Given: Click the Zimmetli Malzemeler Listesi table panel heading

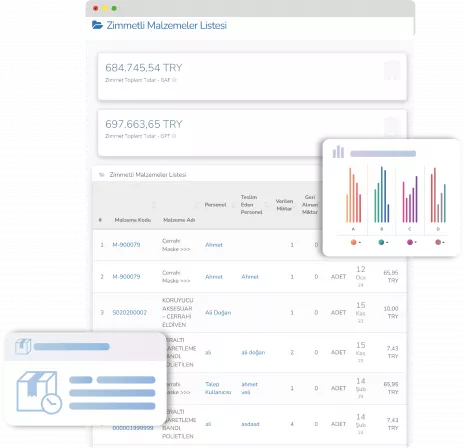Looking at the screenshot, I should (148, 175).
